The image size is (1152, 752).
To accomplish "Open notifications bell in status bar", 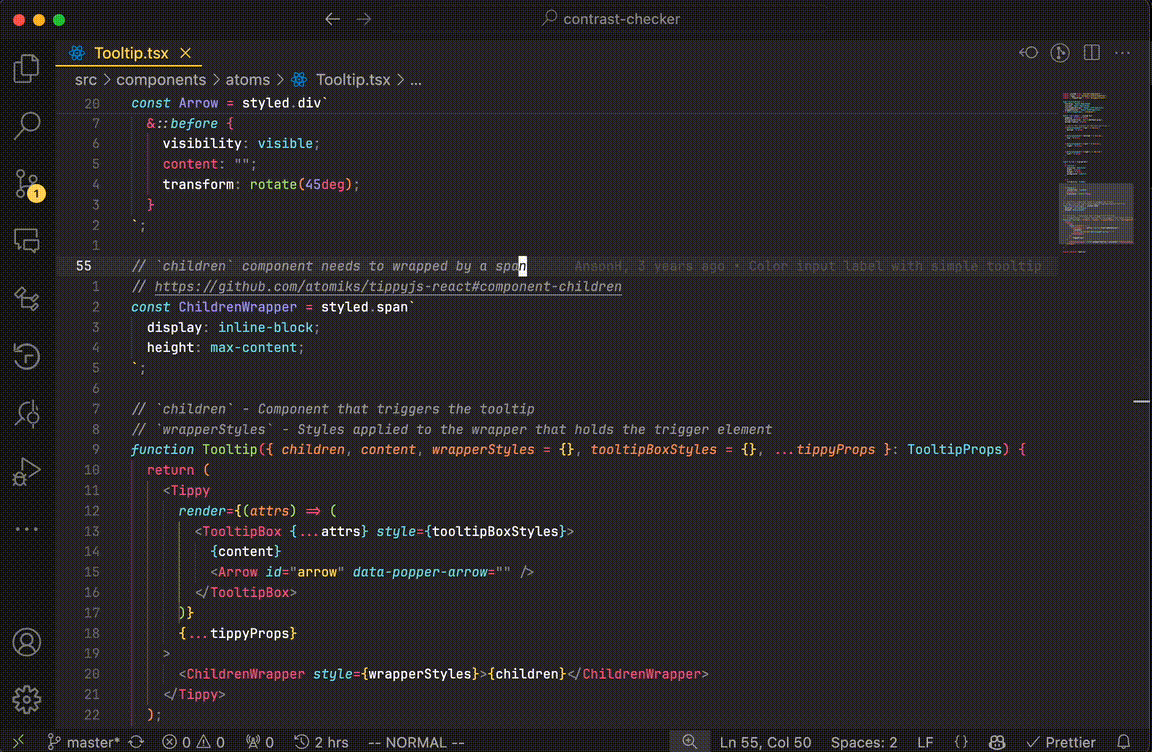I will [x=1123, y=742].
